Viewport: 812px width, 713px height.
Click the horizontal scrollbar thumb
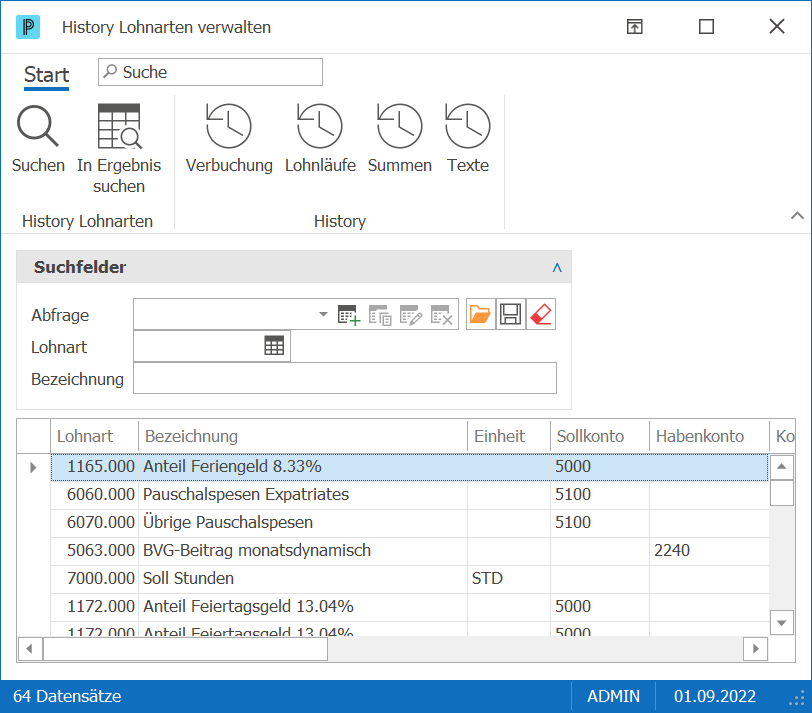(185, 648)
